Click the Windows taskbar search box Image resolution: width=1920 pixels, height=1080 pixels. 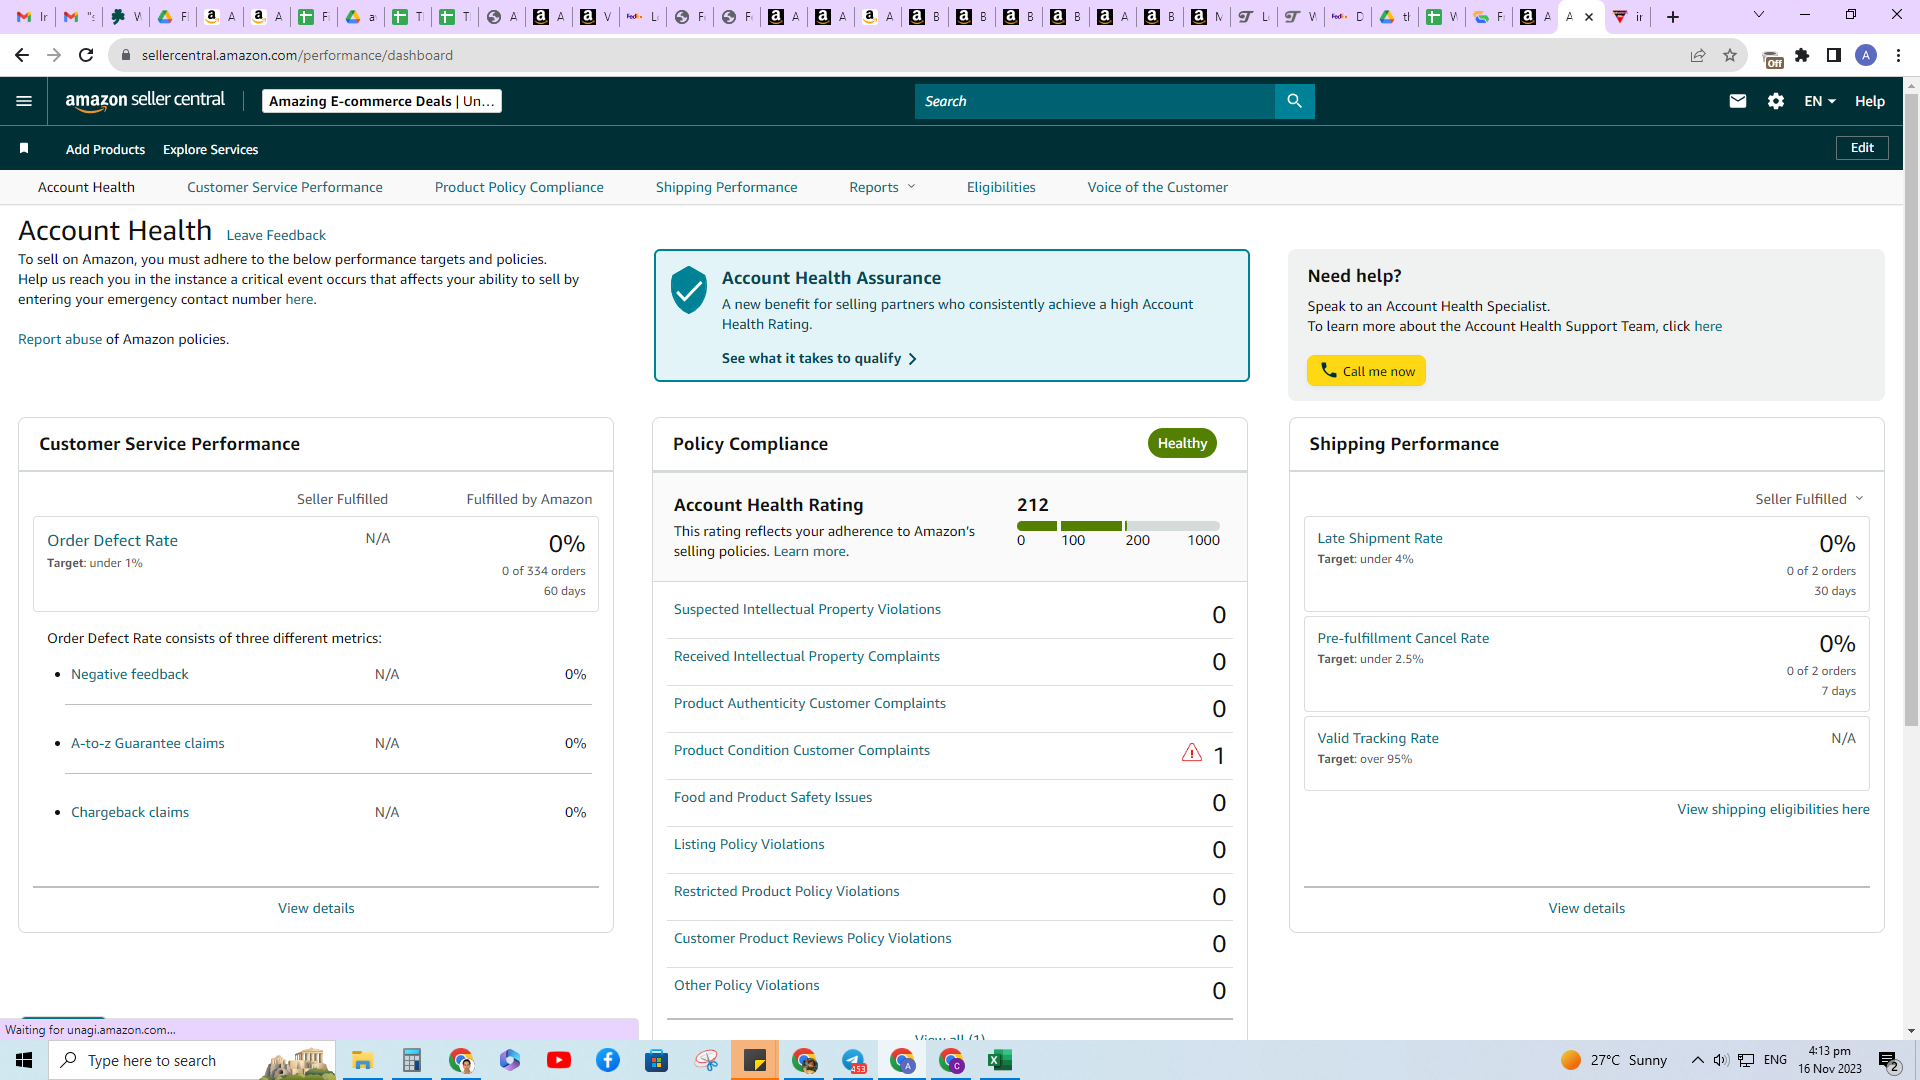192,1060
